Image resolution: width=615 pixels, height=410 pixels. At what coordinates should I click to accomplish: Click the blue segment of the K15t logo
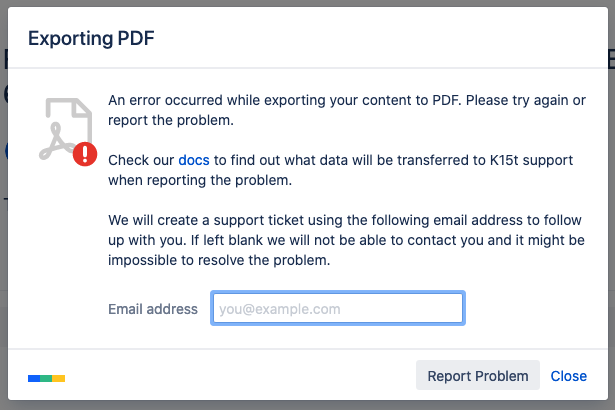coord(33,378)
